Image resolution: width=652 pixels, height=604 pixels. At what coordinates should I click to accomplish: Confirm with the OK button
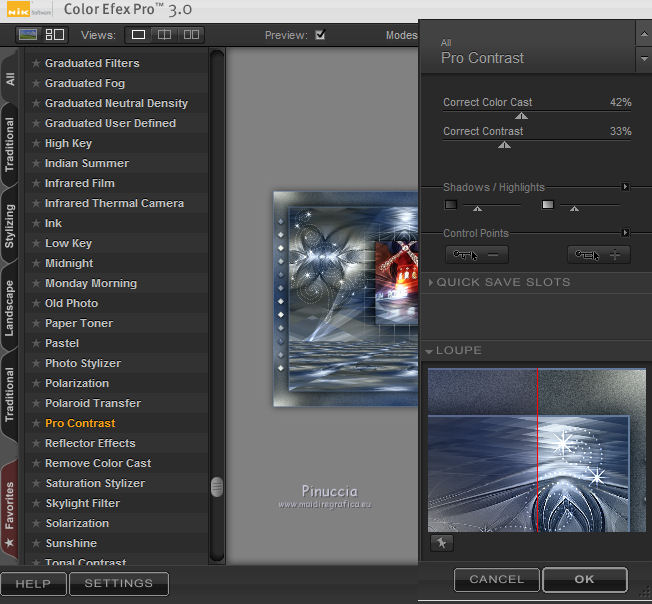tap(585, 579)
